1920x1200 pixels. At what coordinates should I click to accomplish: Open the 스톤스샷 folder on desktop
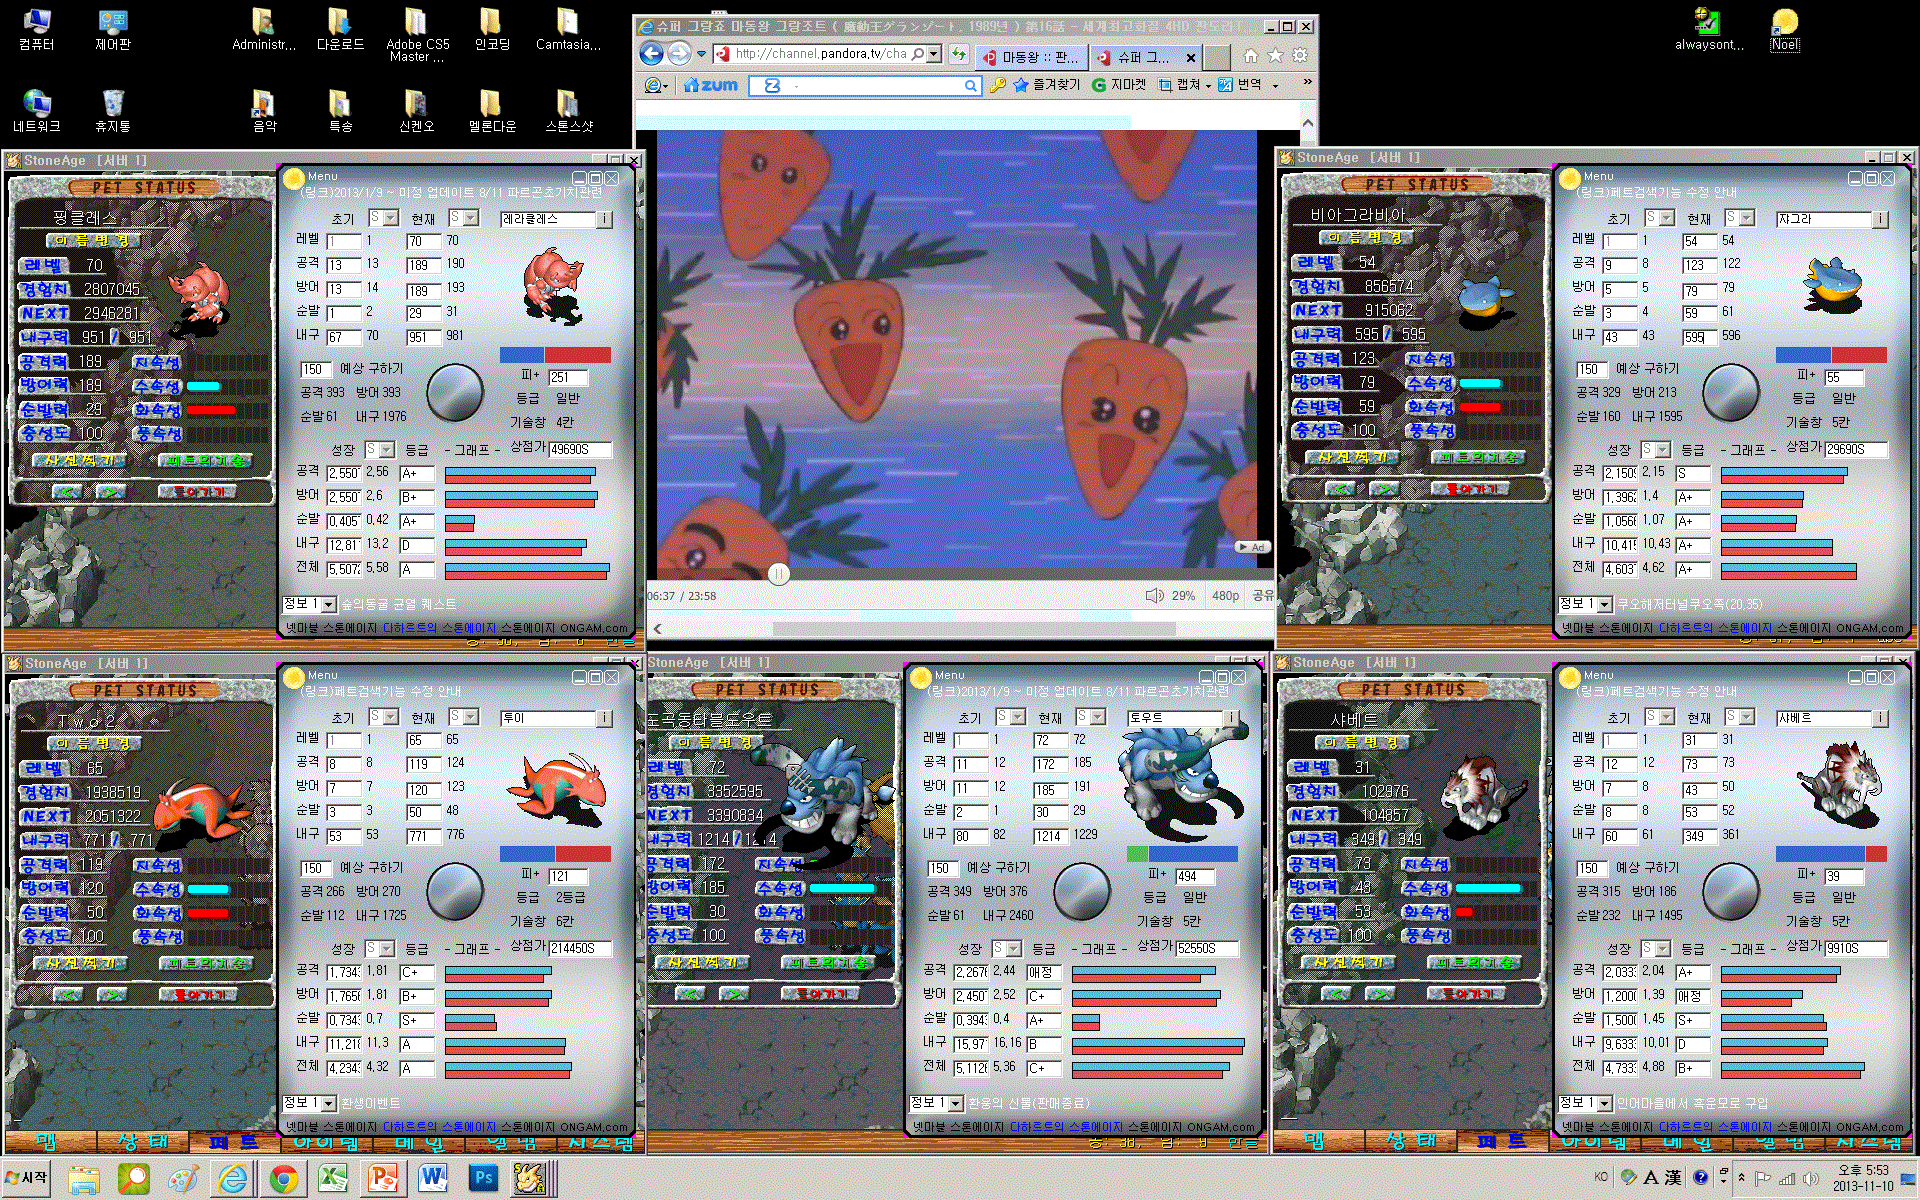click(x=568, y=111)
